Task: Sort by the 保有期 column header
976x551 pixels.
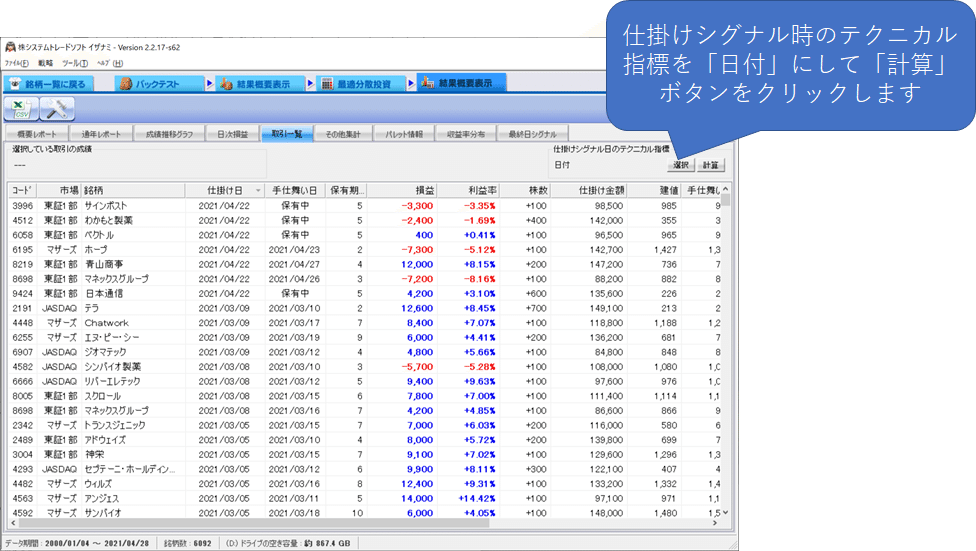Action: point(346,190)
